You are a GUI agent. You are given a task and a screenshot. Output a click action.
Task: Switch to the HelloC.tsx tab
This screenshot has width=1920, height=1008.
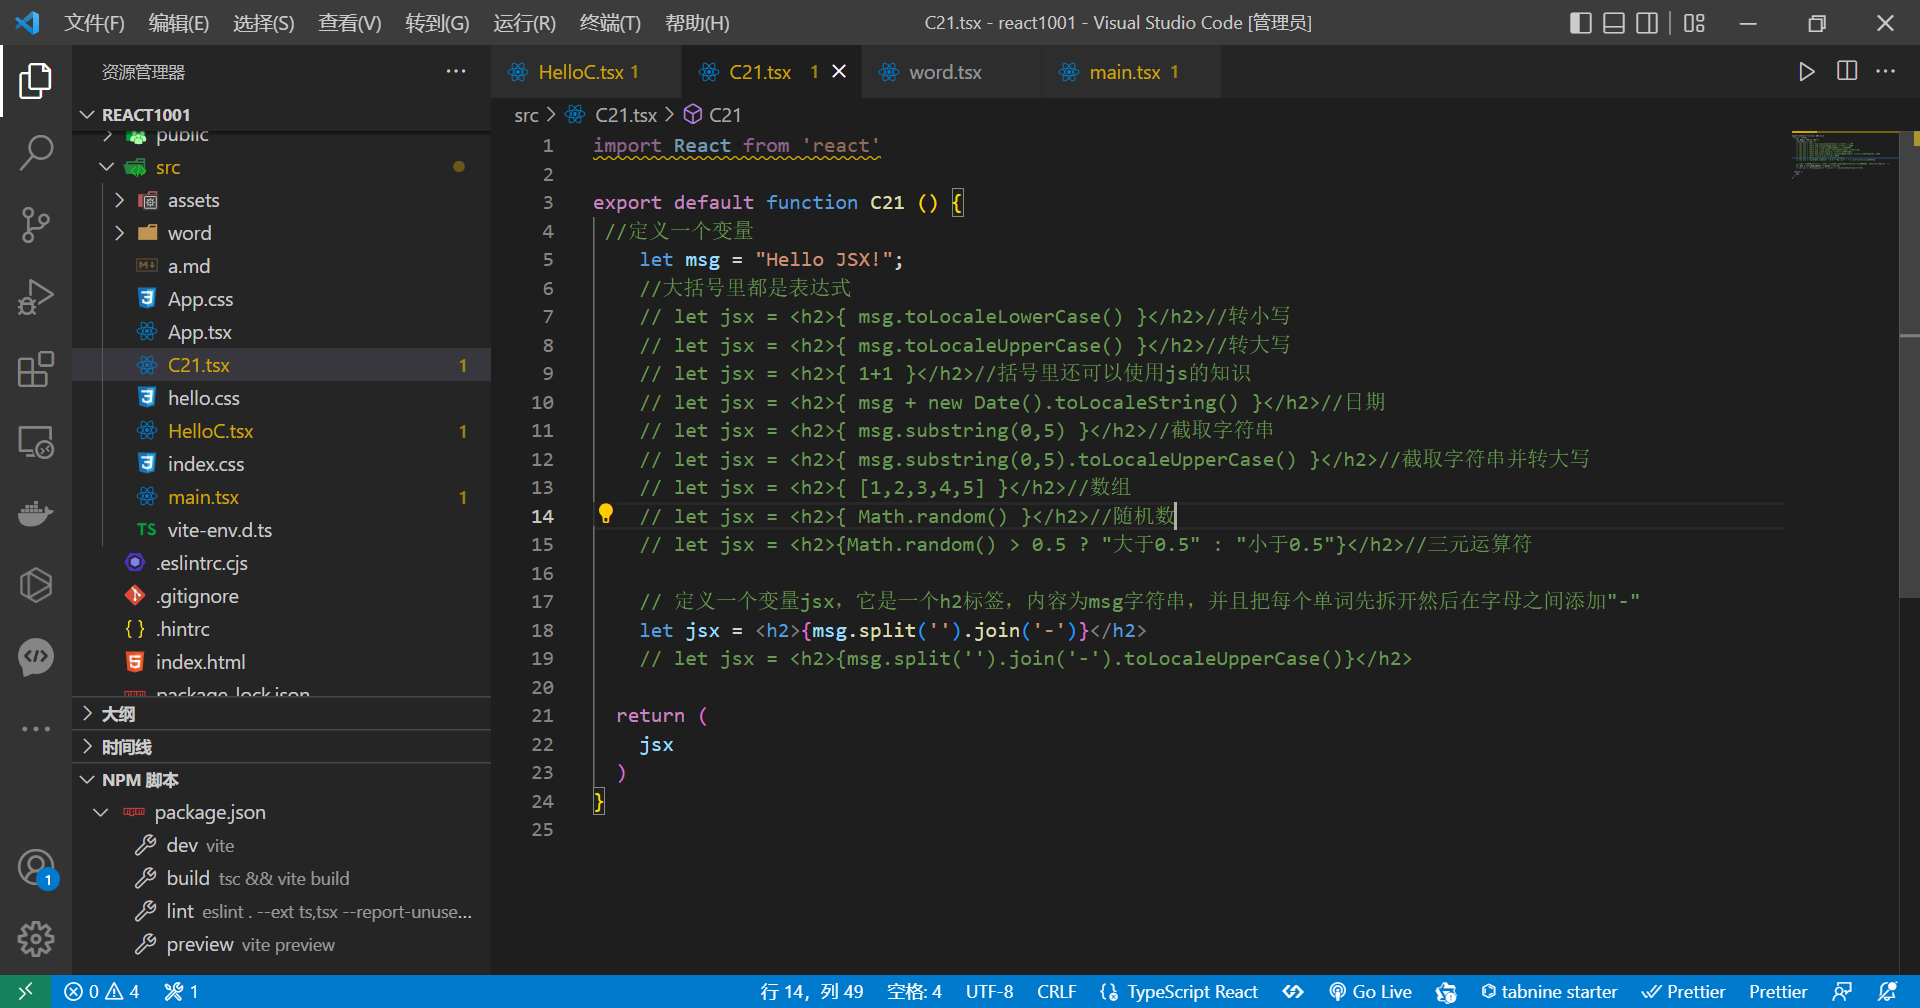click(580, 72)
